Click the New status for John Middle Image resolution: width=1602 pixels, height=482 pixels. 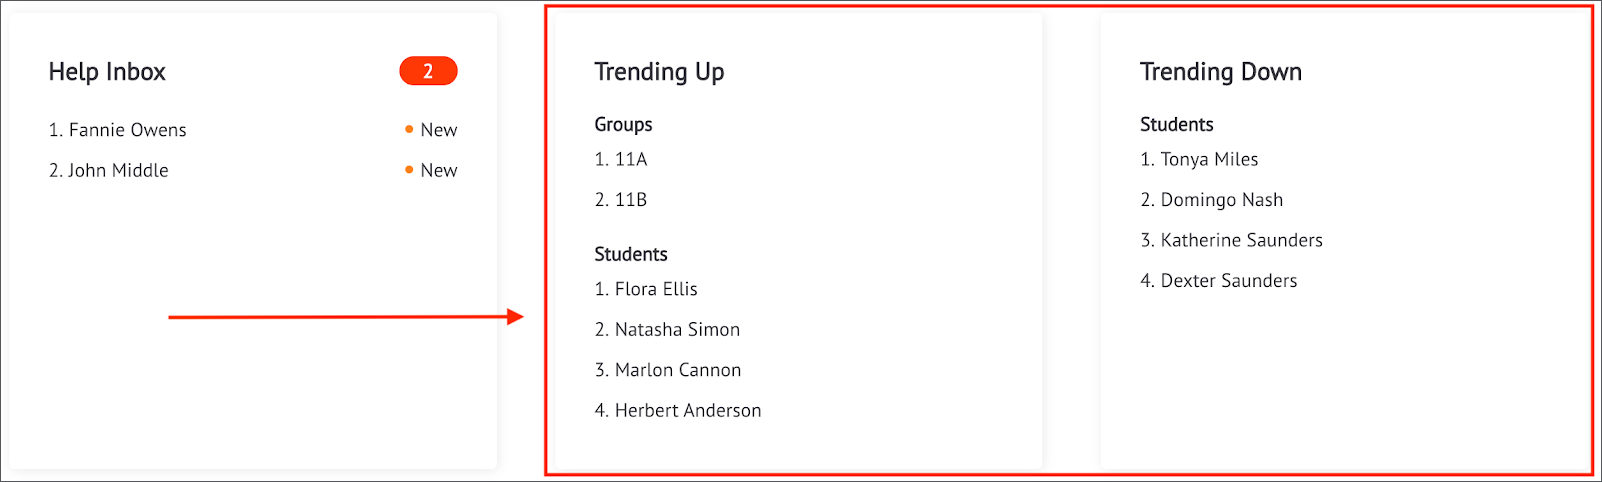[x=439, y=170]
